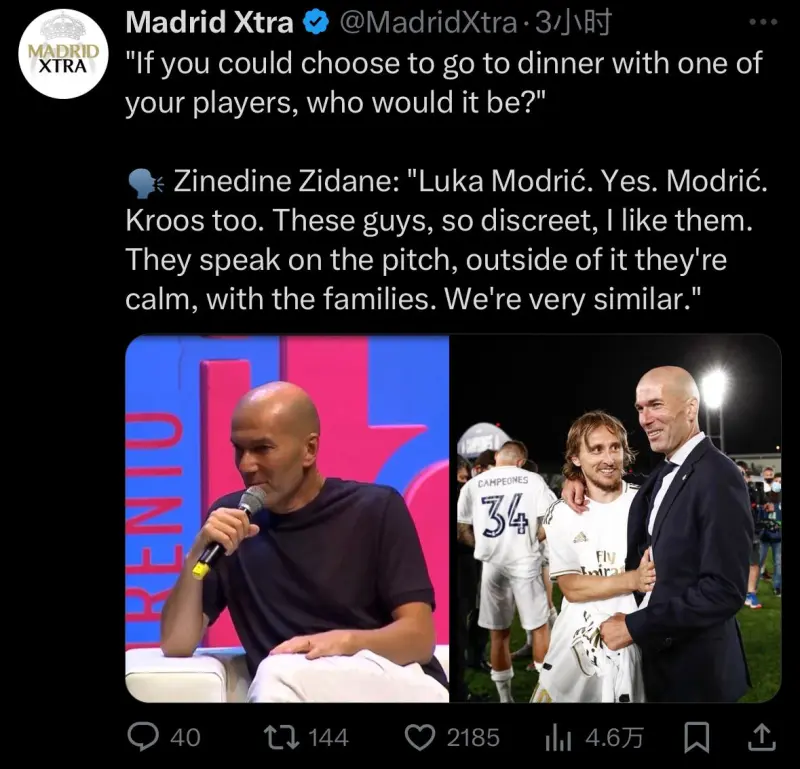The height and width of the screenshot is (769, 800).
Task: Open right photo of Modrić and Zidane
Action: pyautogui.click(x=616, y=518)
